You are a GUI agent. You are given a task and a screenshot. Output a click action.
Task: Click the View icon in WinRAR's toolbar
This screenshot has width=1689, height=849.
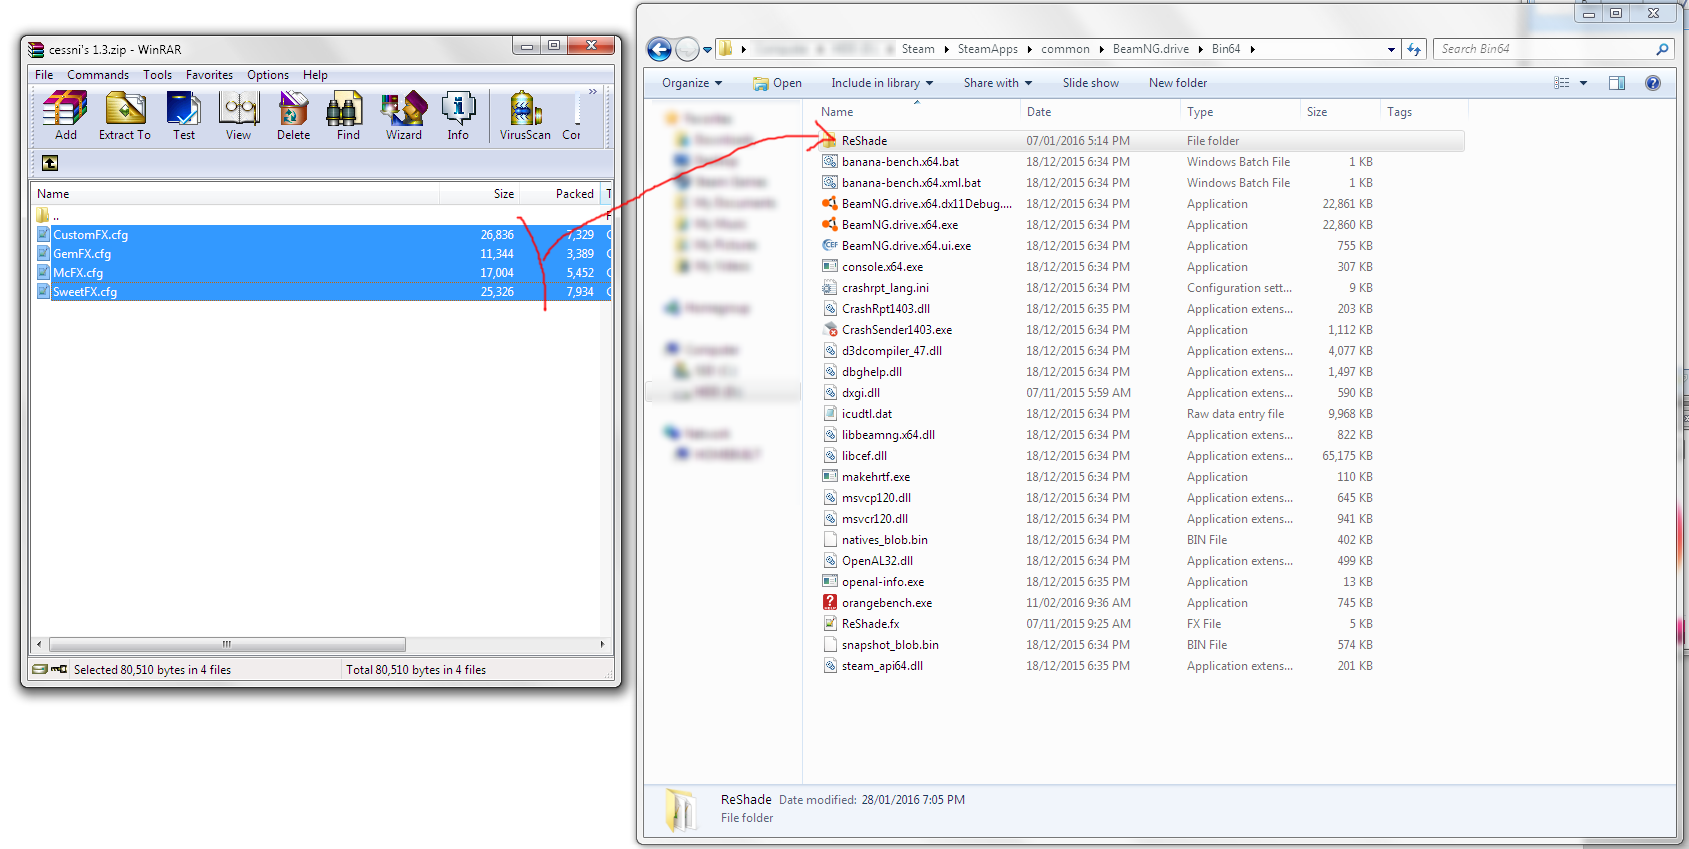[x=239, y=115]
